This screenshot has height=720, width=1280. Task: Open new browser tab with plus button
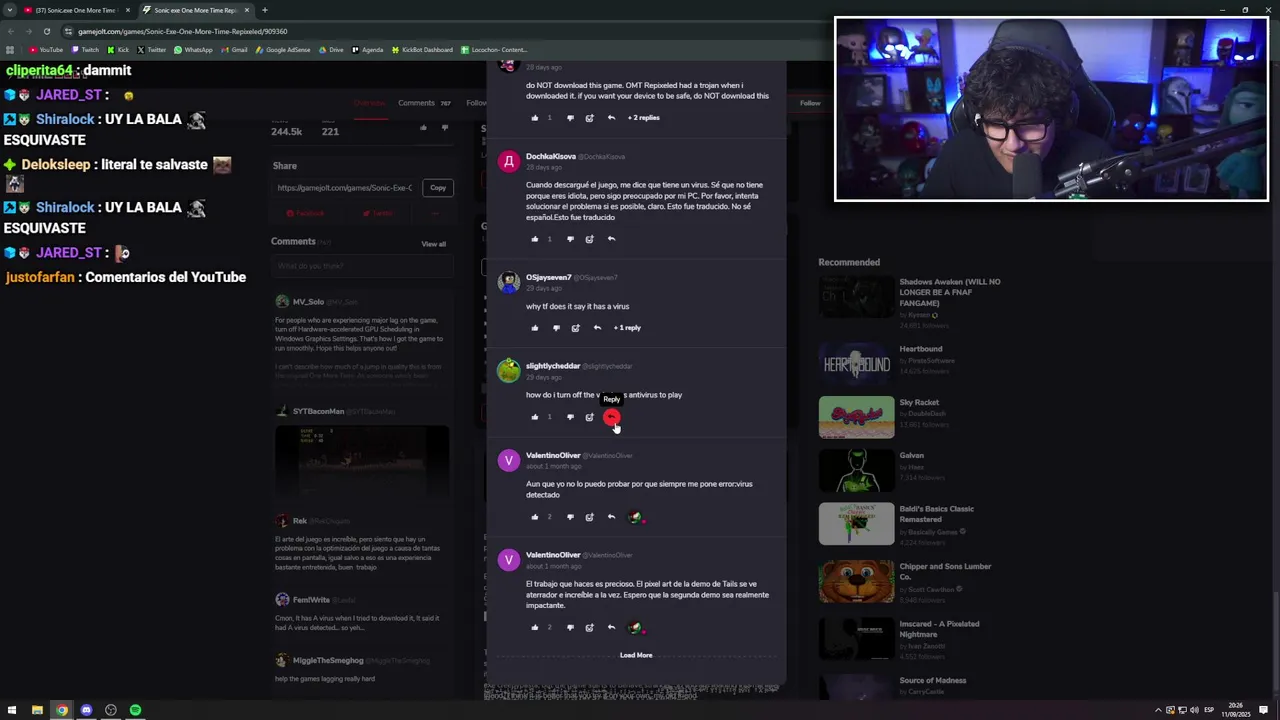click(265, 10)
